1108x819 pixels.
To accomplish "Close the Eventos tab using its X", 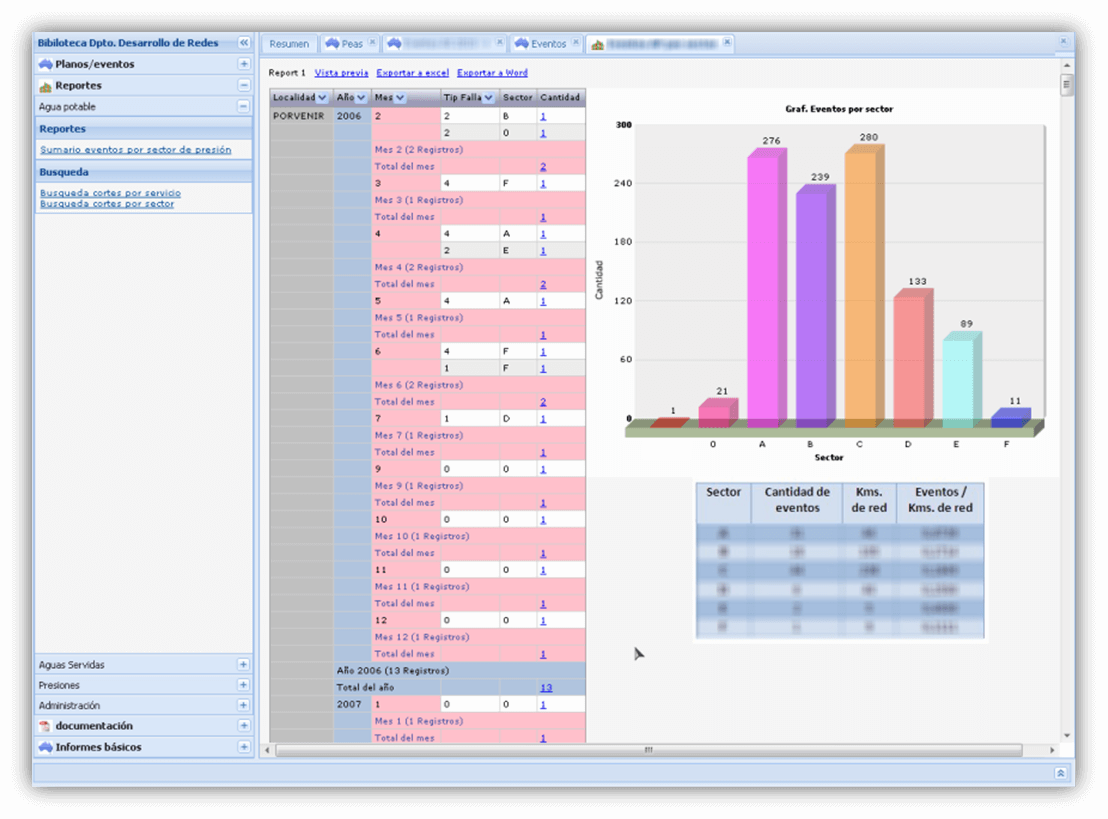I will tap(575, 43).
